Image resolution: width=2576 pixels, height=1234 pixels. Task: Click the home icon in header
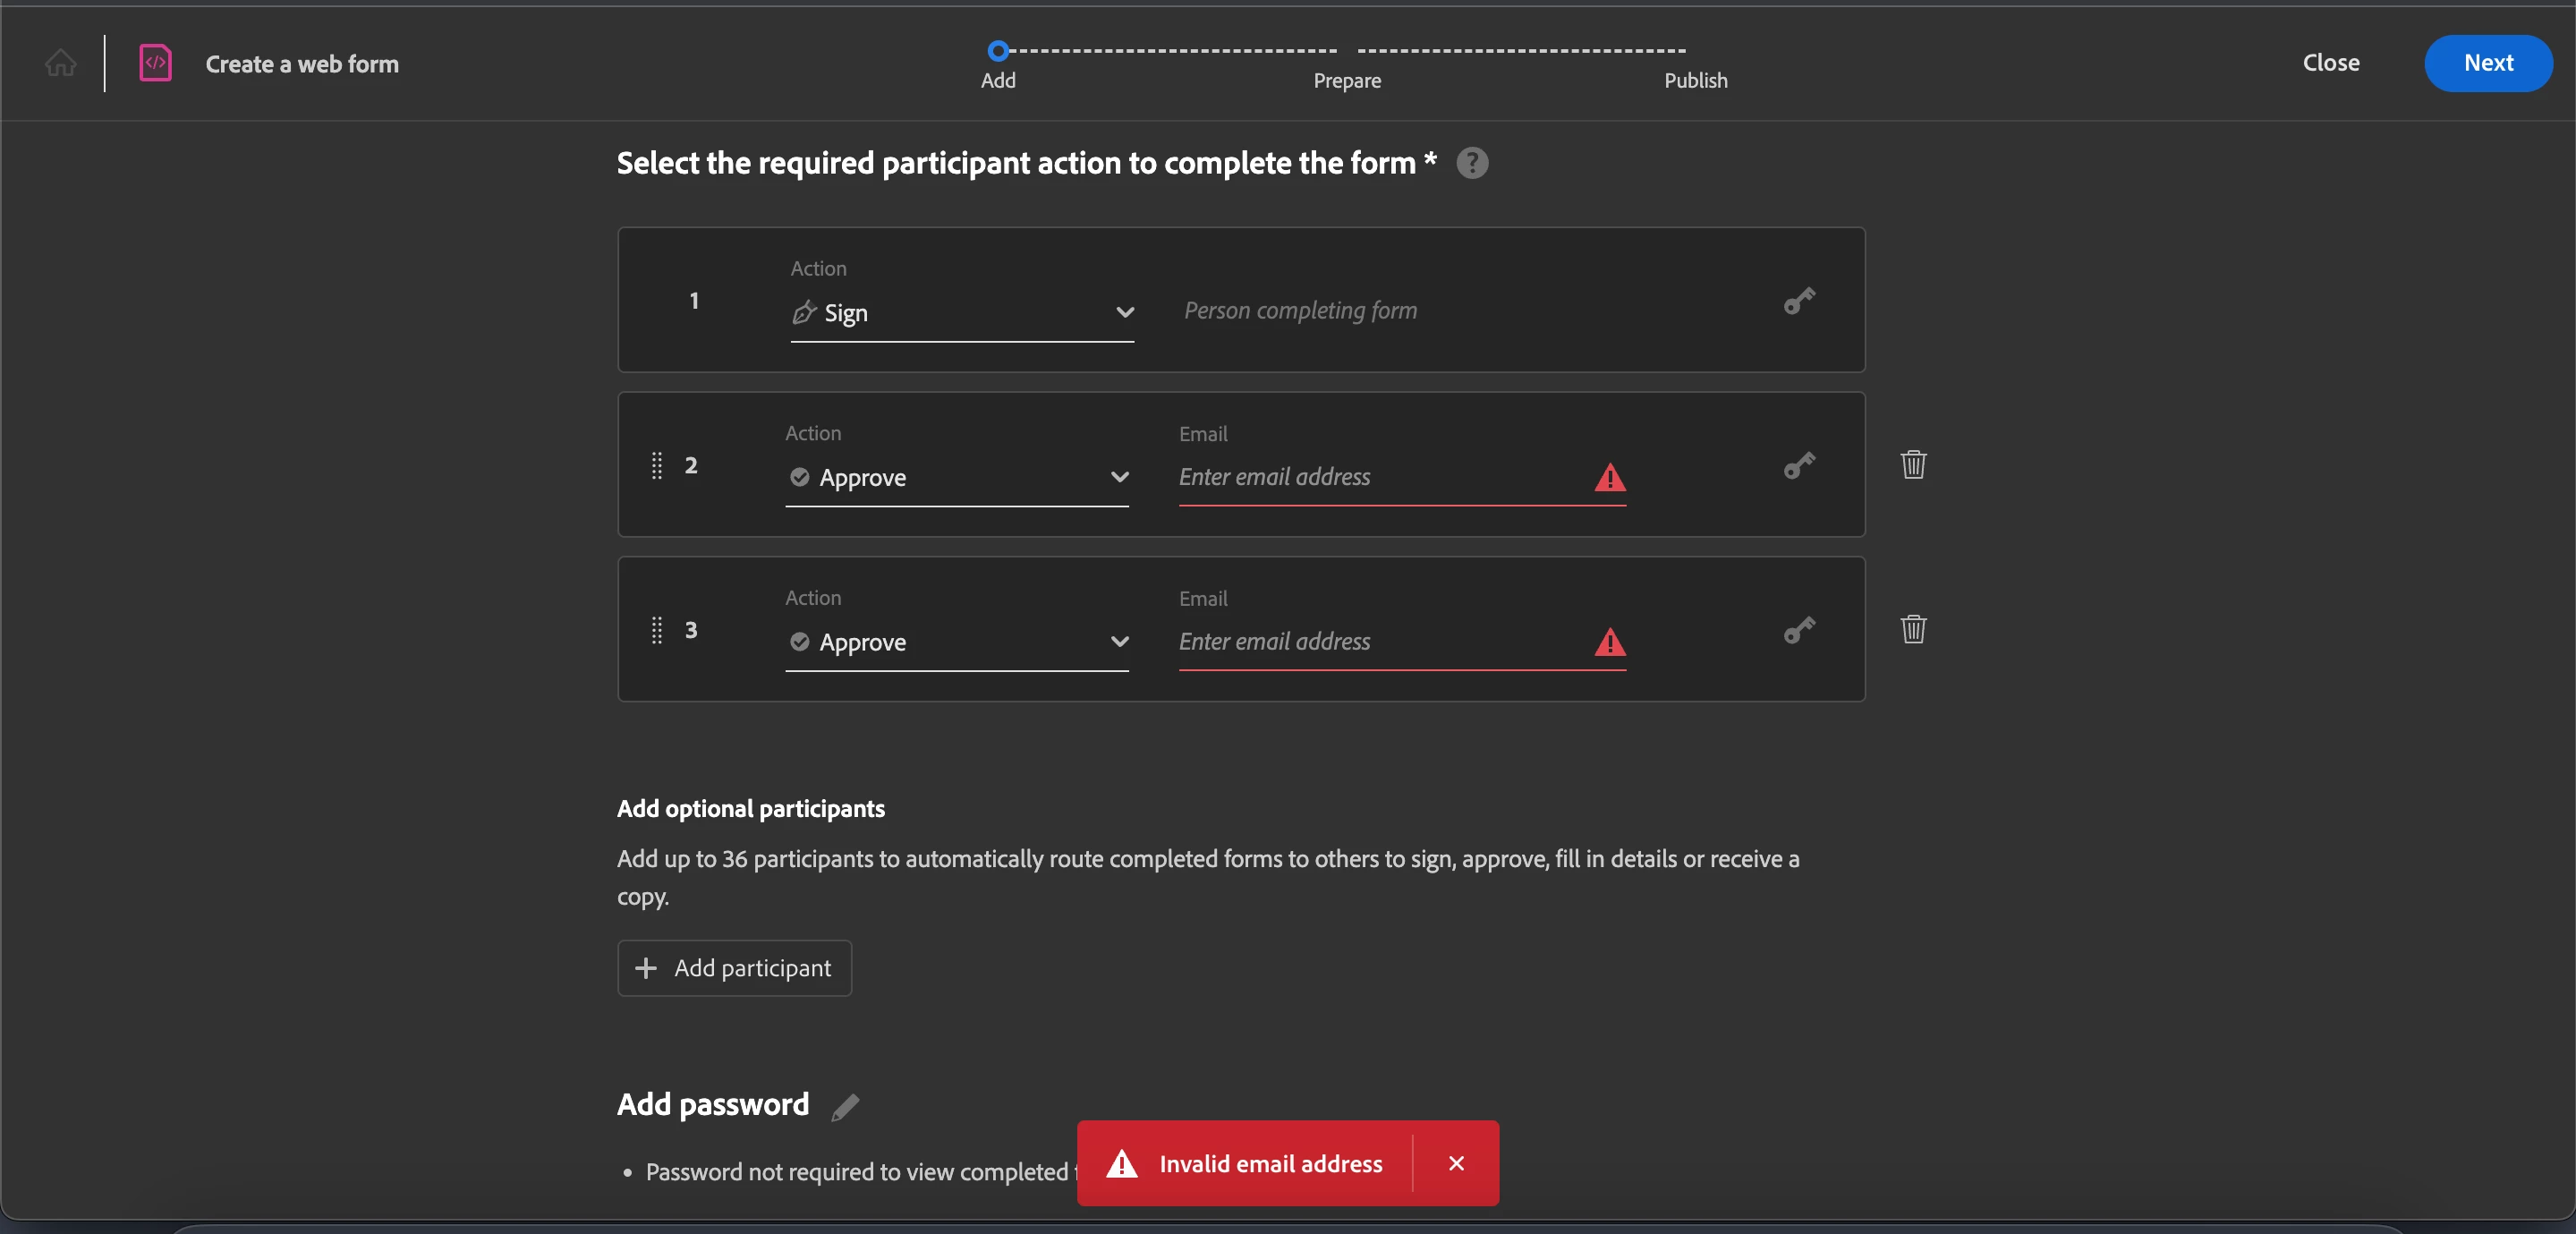[x=60, y=63]
